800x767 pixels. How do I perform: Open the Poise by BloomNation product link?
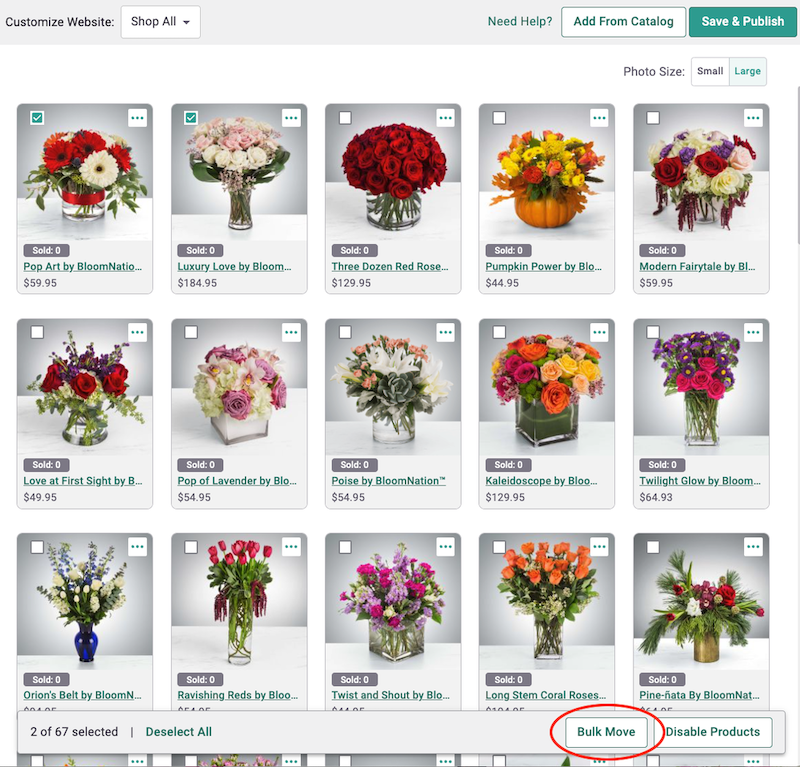[x=388, y=481]
